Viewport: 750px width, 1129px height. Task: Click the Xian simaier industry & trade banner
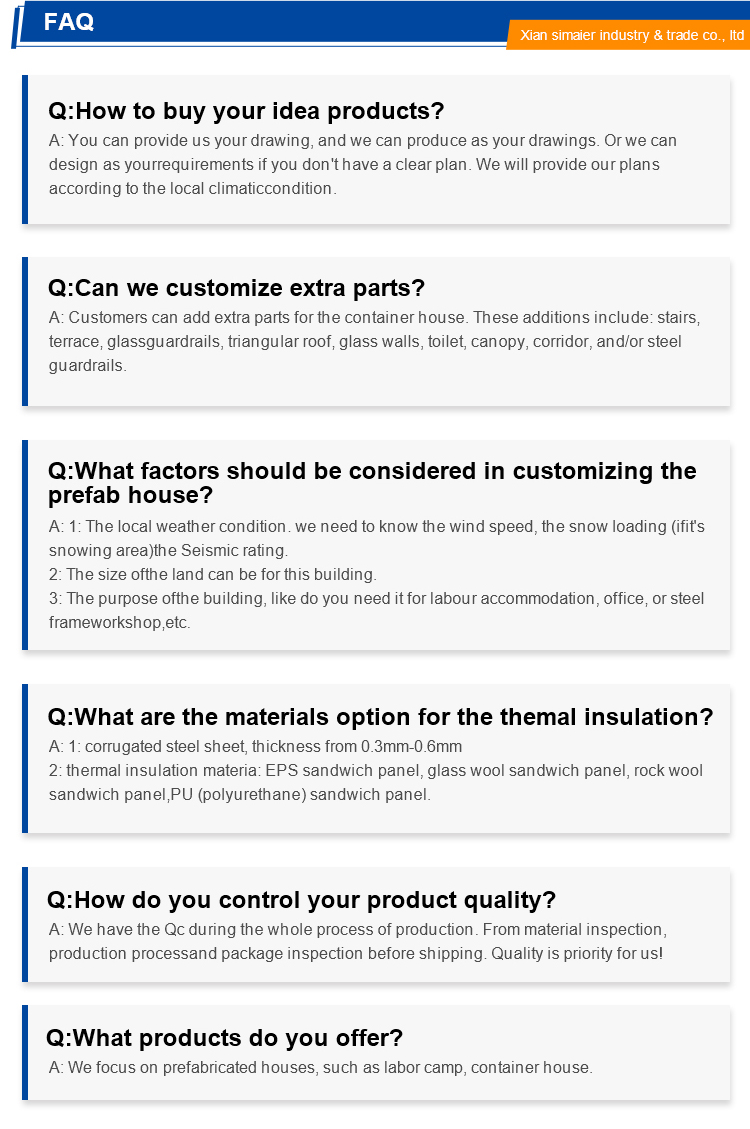(630, 35)
